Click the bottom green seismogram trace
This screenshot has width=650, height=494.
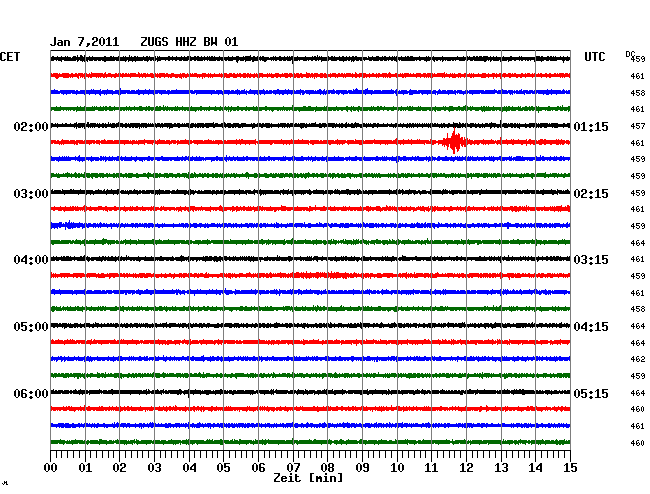[310, 442]
